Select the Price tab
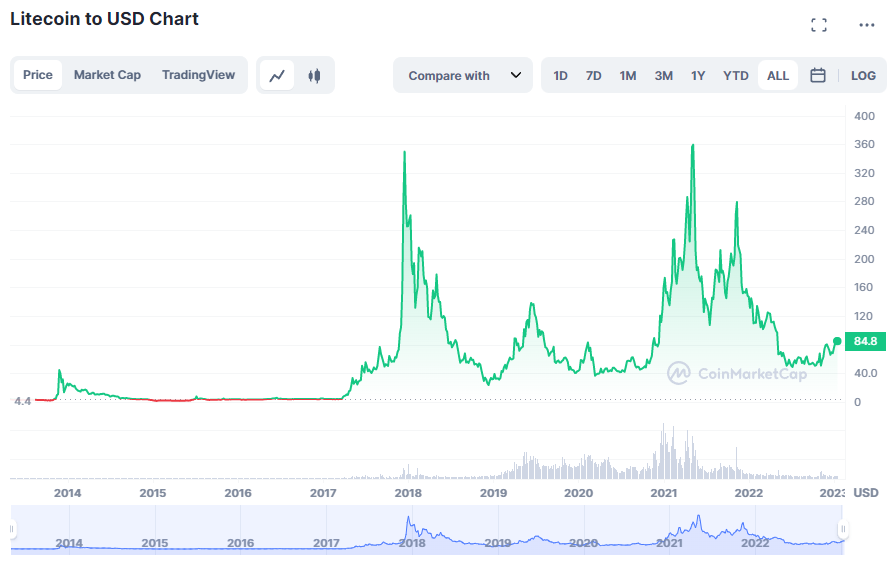The width and height of the screenshot is (893, 561). coord(38,75)
